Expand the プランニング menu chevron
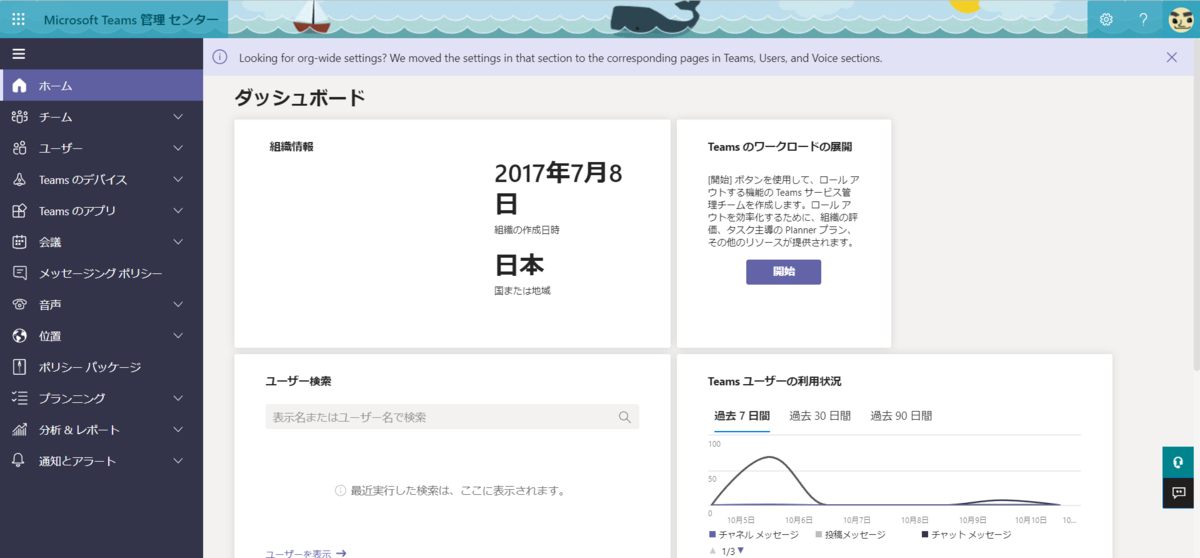The height and width of the screenshot is (558, 1200). 178,398
